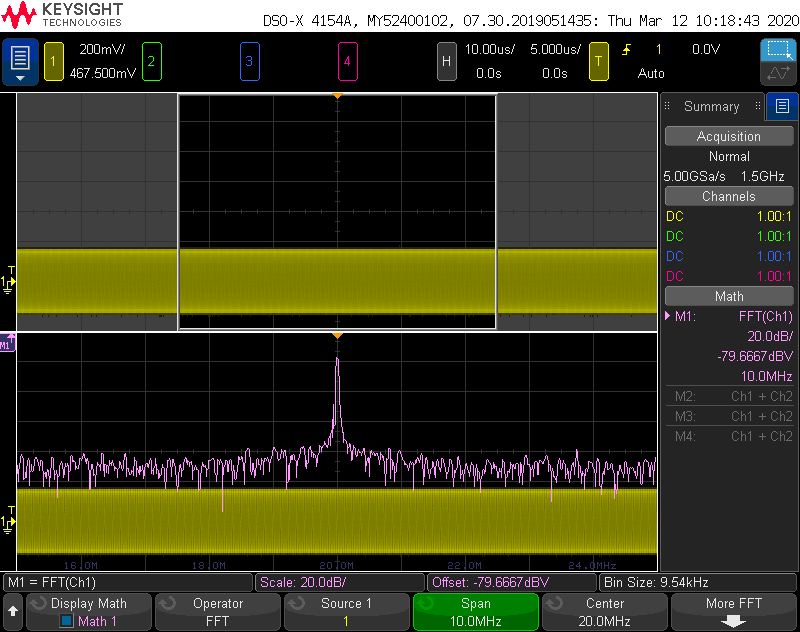
Task: Click channel 4 DC 1.00:1 row
Action: [x=729, y=276]
